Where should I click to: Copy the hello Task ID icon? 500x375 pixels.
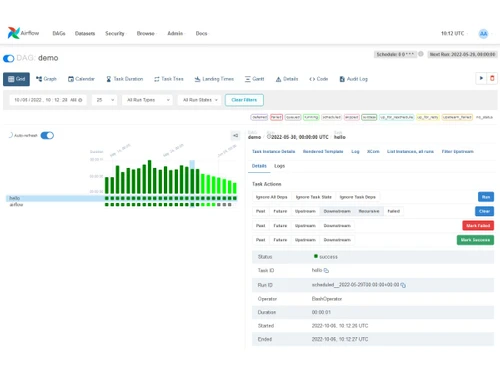[x=326, y=271]
